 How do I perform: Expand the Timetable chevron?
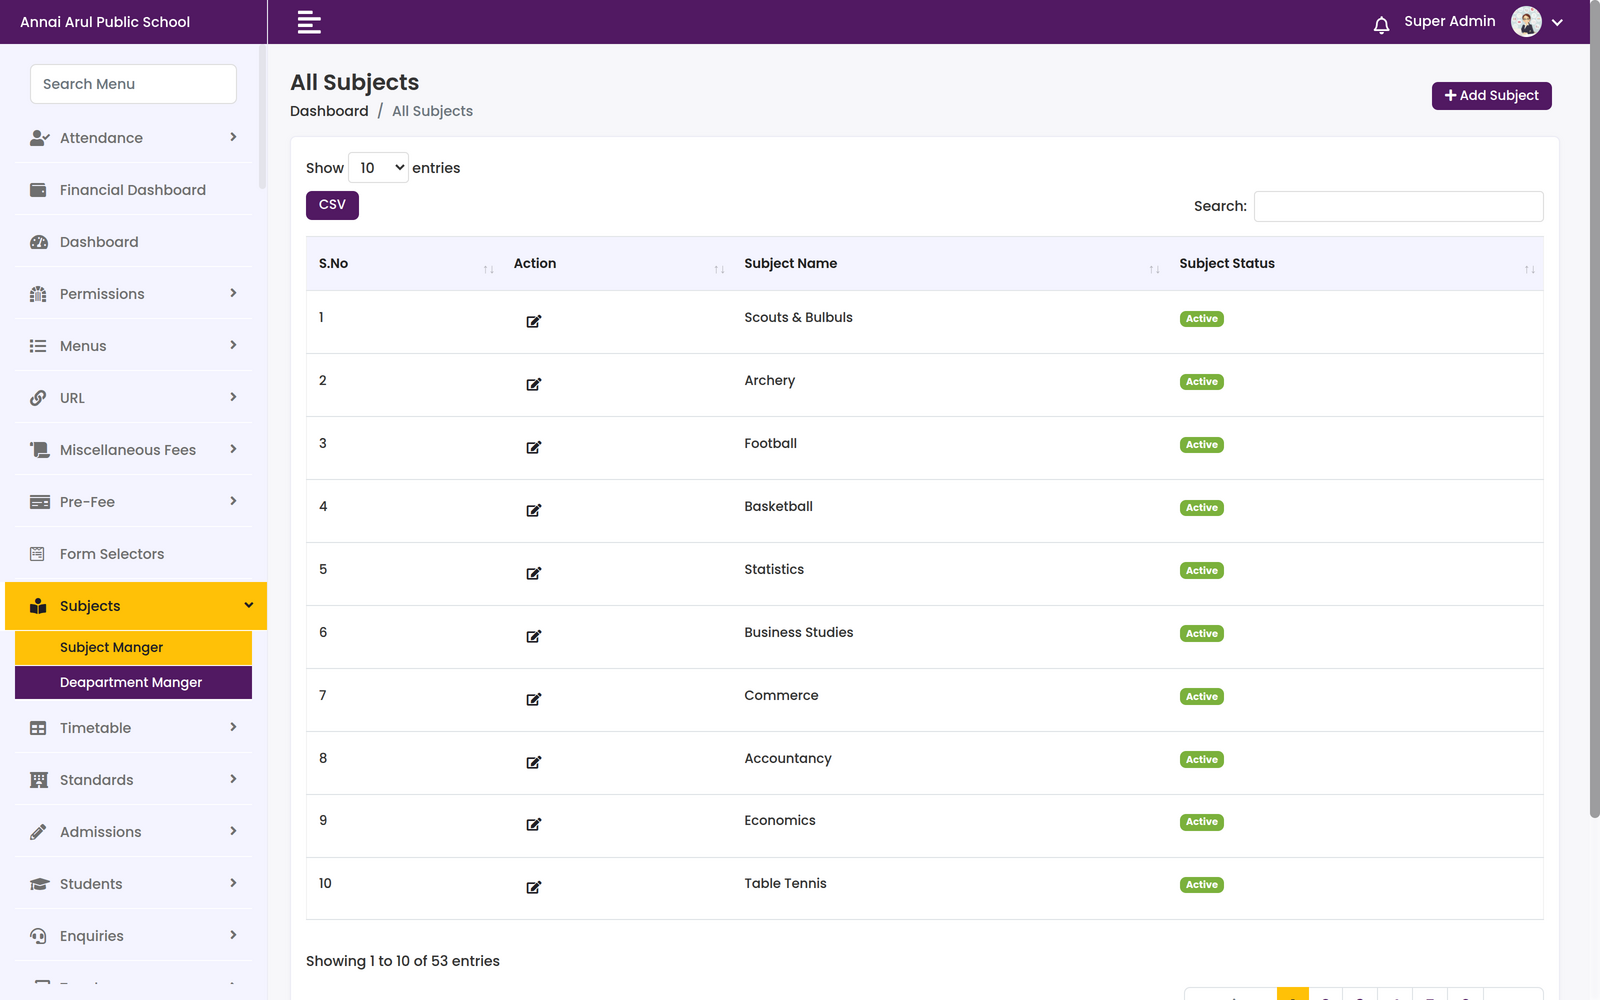click(x=233, y=727)
